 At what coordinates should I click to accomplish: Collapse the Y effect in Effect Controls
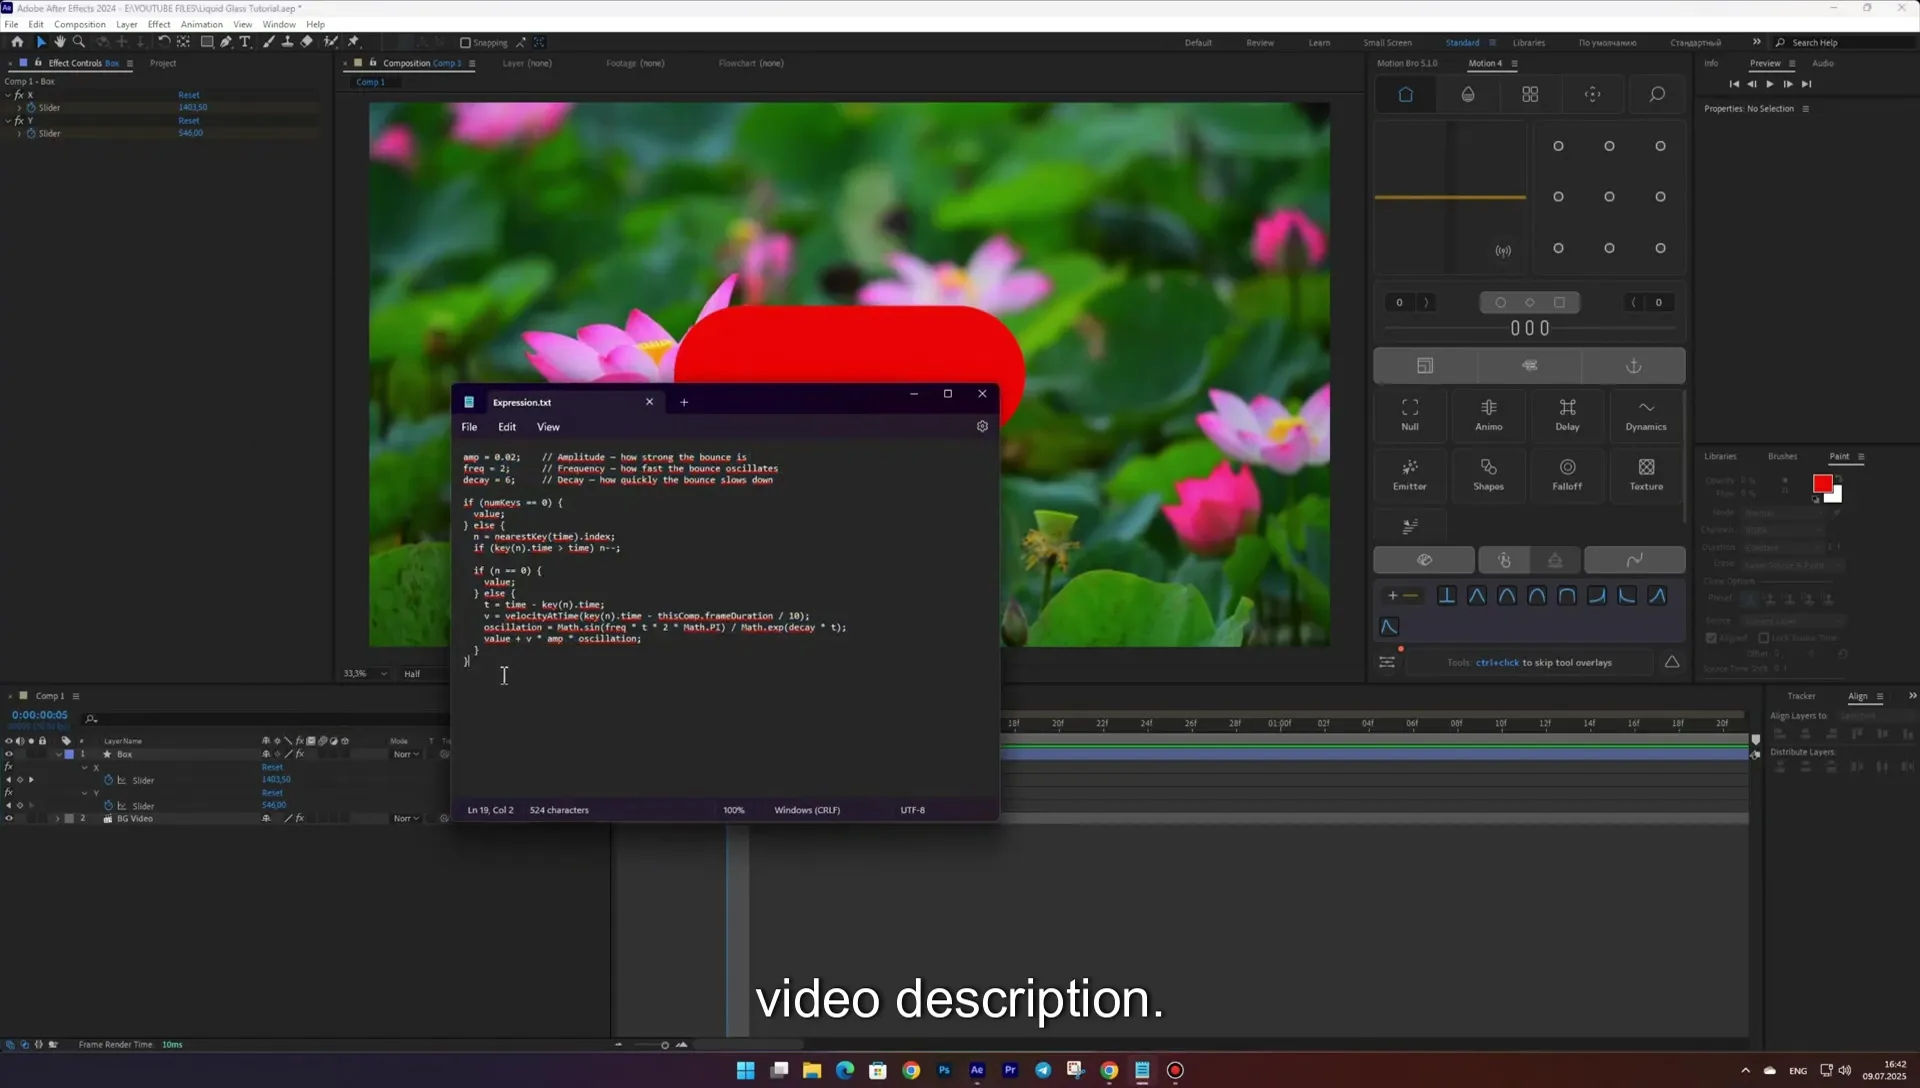point(8,120)
